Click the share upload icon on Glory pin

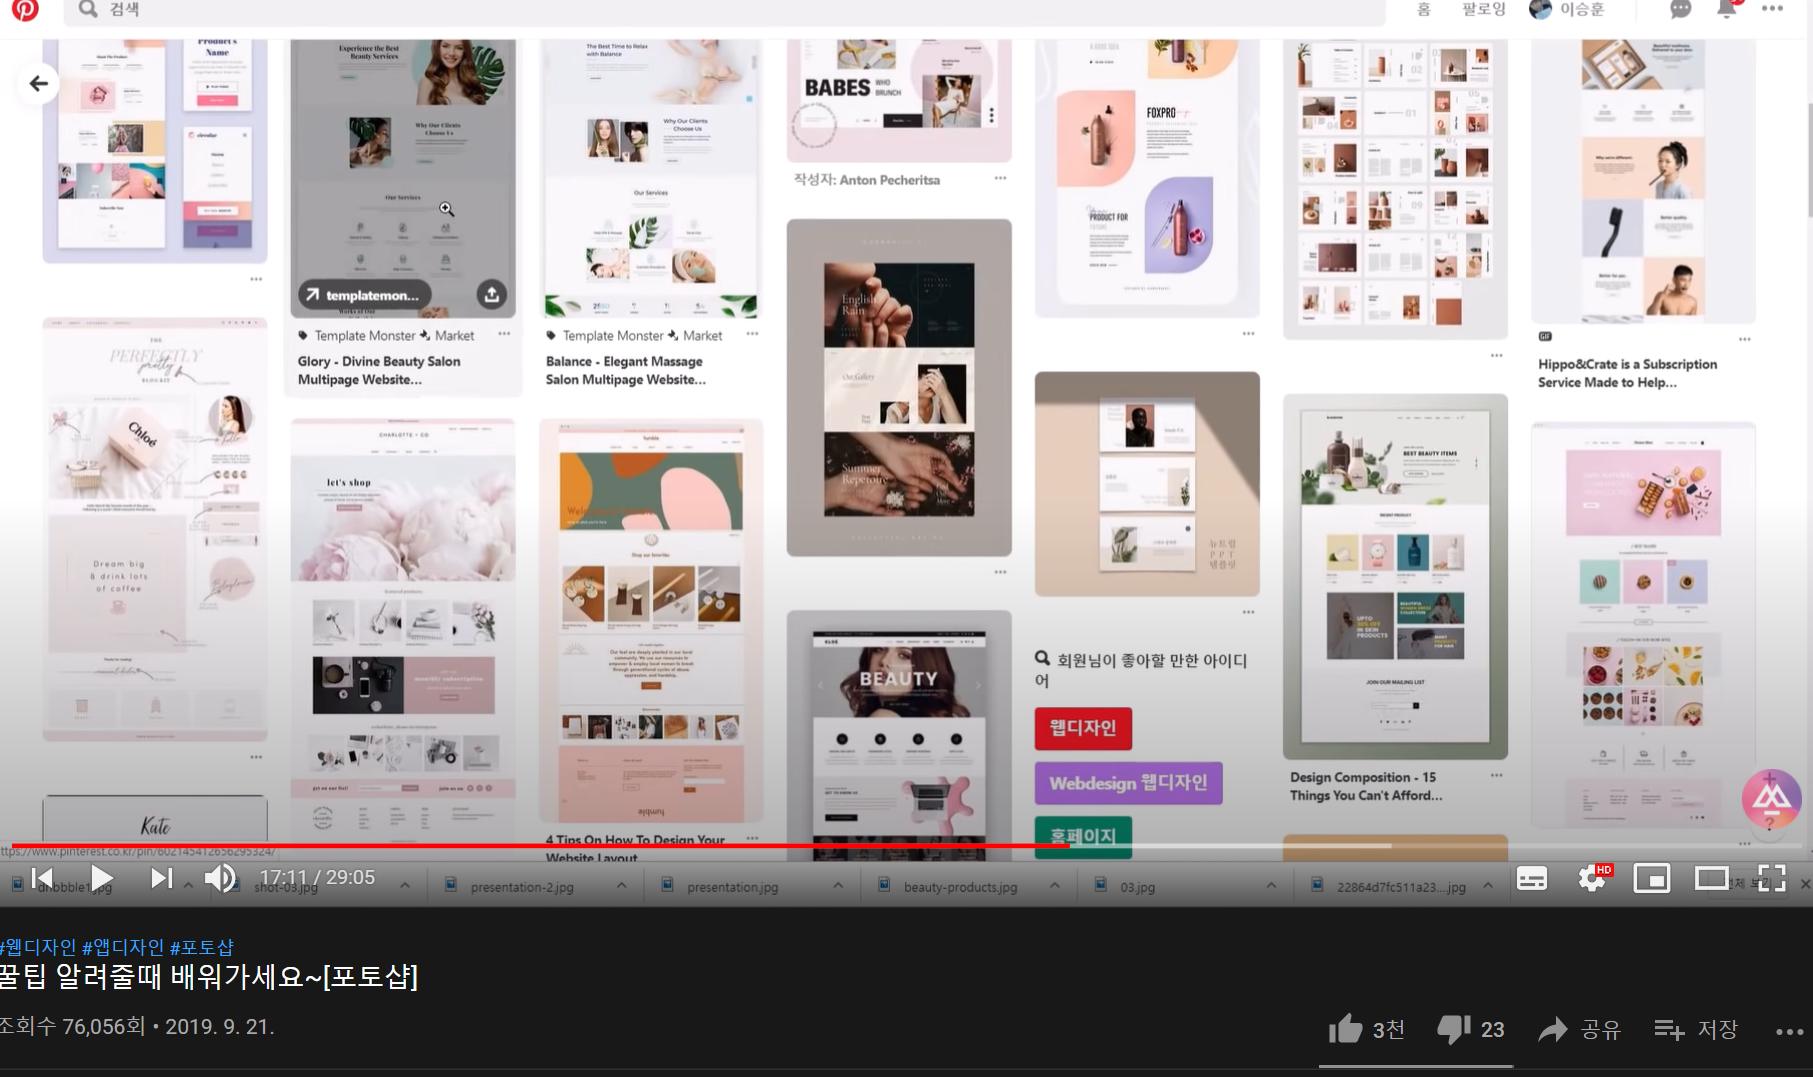tap(491, 294)
